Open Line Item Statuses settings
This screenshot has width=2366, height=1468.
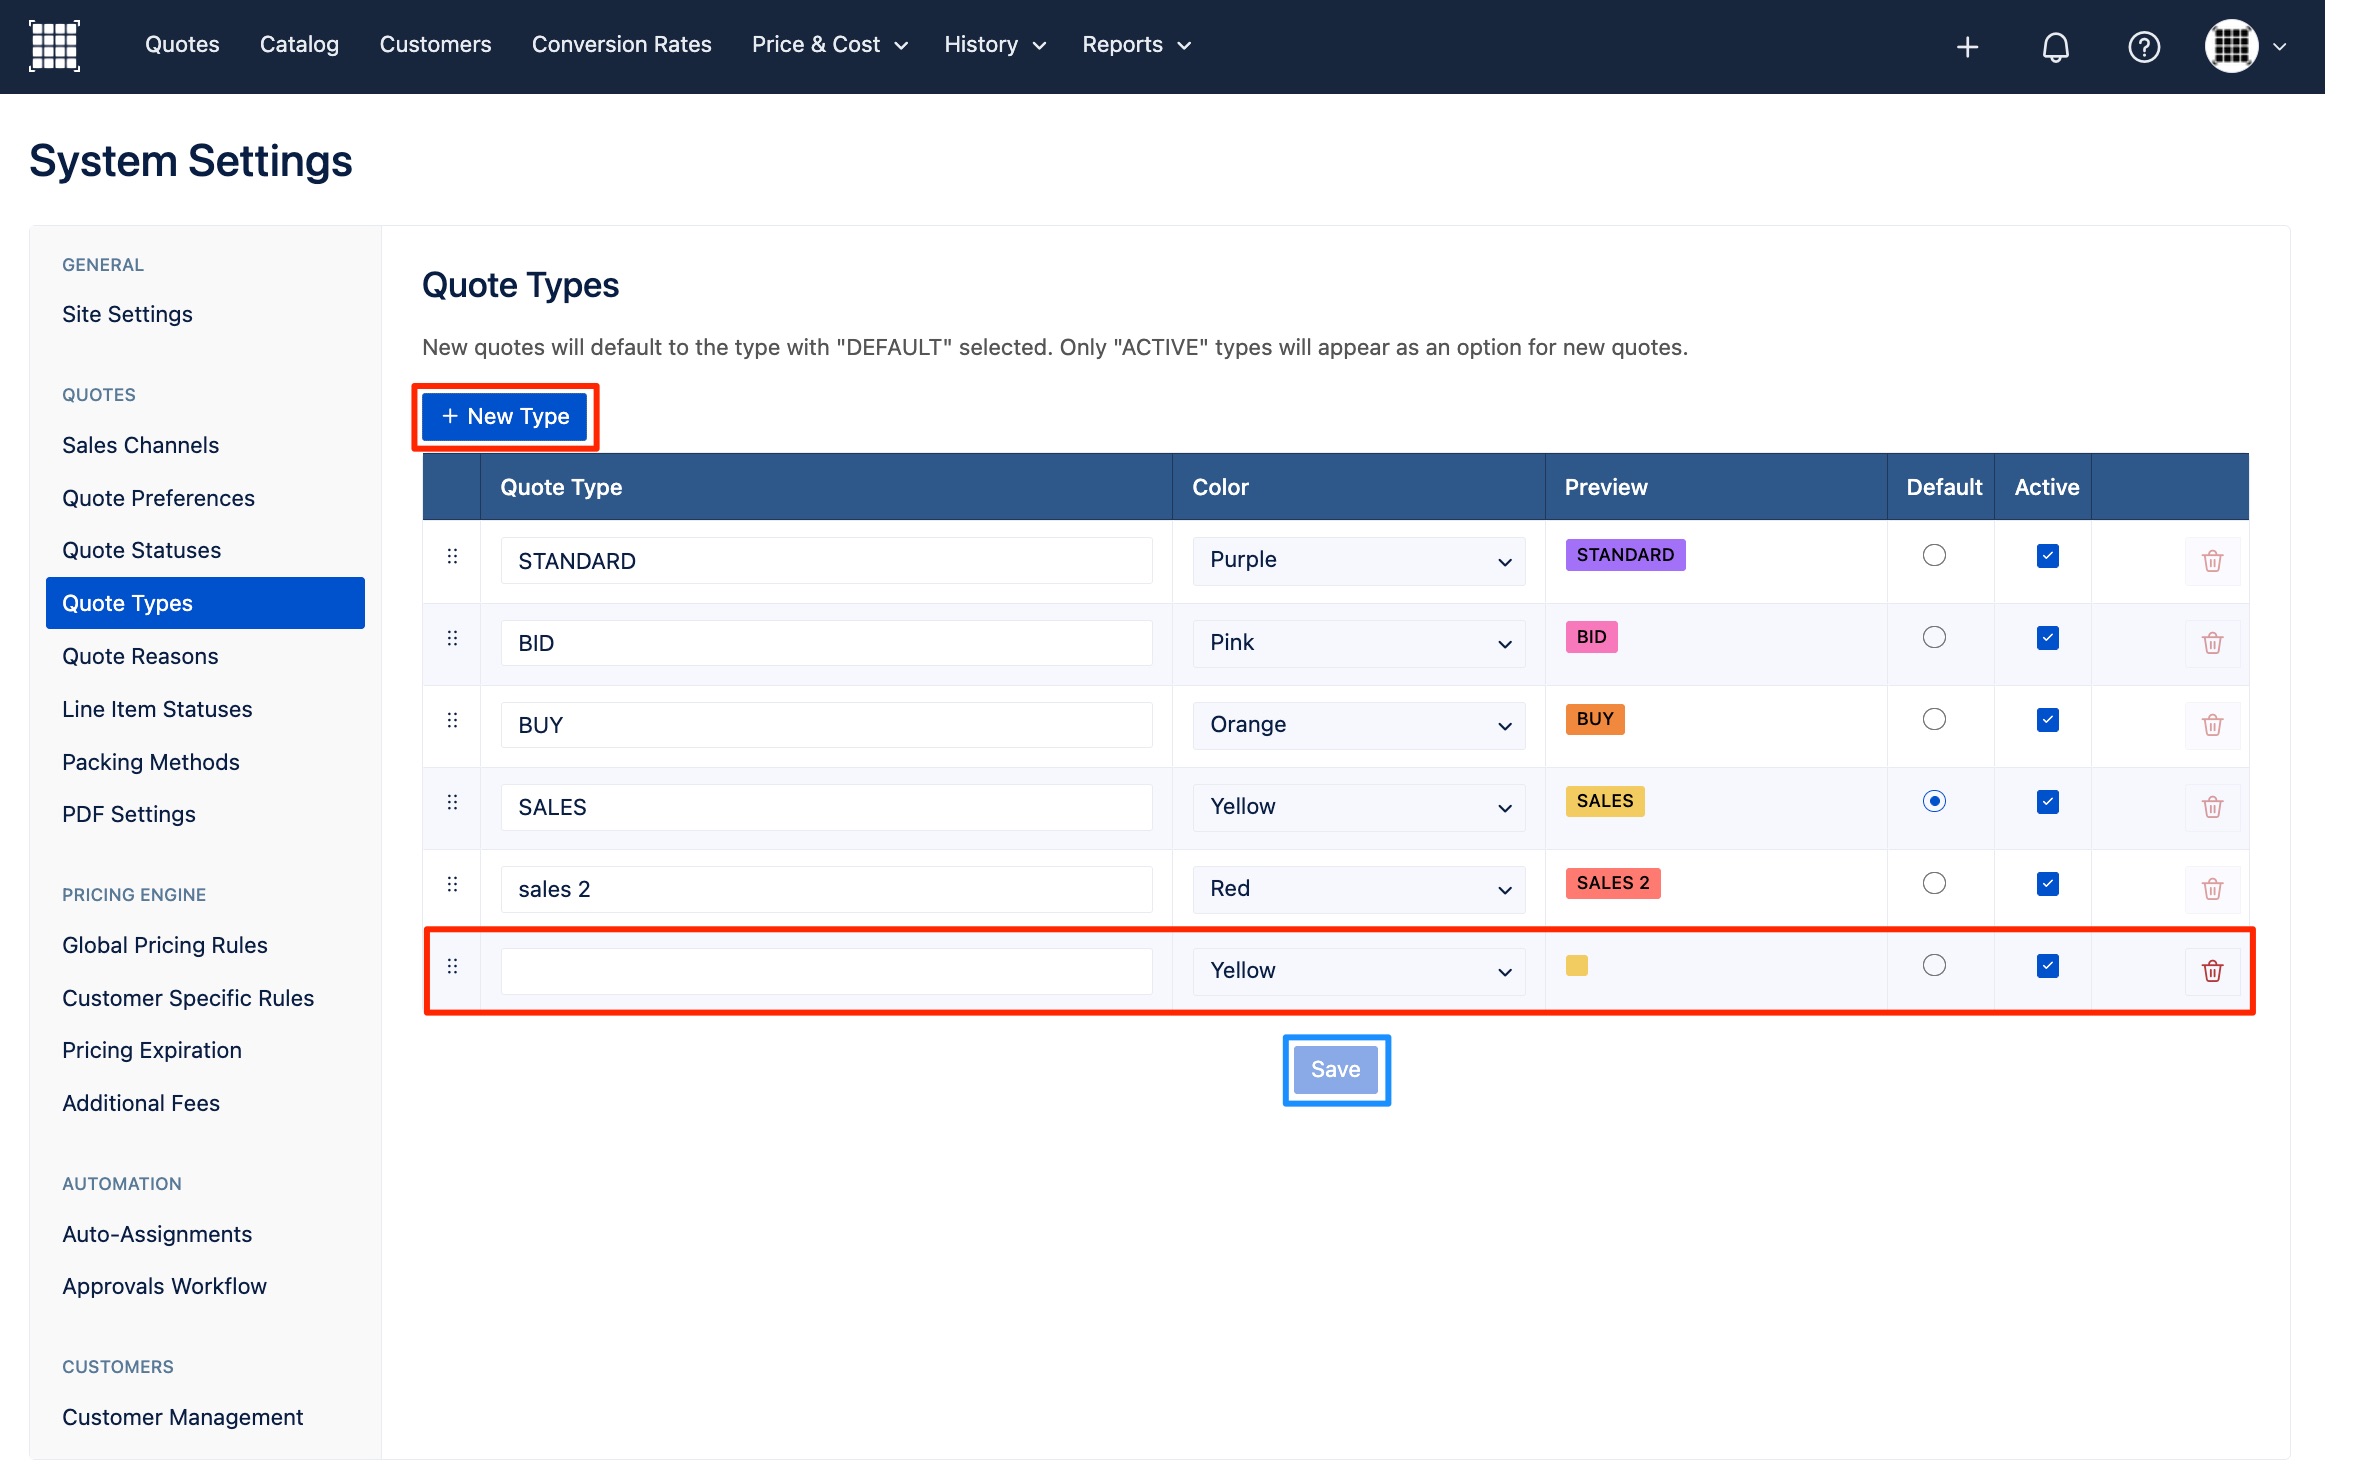(157, 709)
